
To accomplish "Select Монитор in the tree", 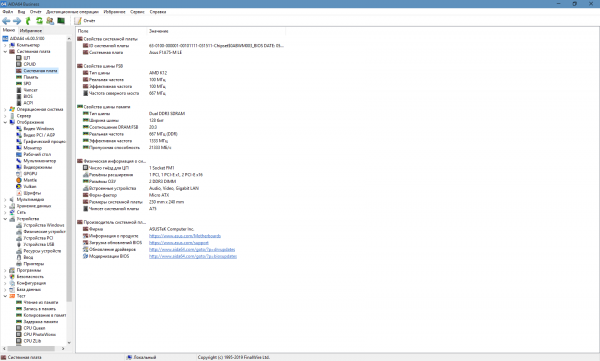I will click(33, 148).
